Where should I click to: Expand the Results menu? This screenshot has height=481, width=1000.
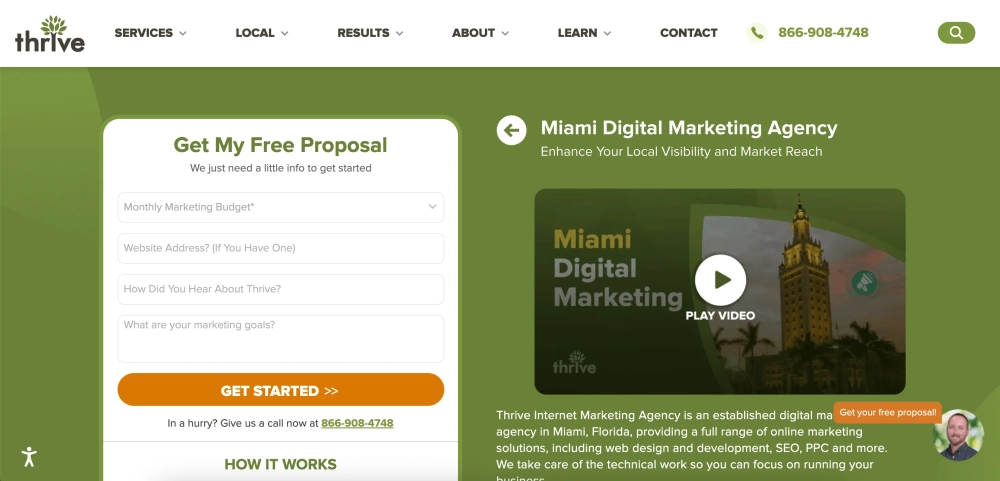[x=370, y=33]
